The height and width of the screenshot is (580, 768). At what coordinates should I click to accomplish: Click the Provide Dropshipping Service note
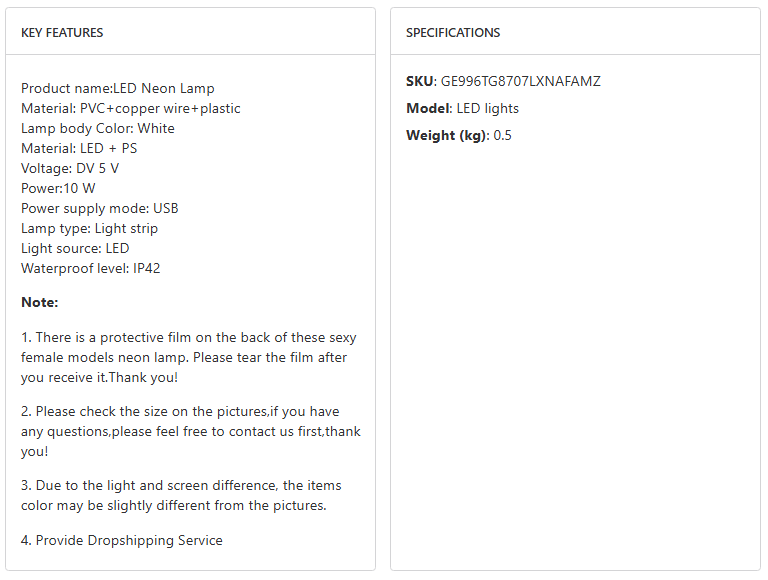click(x=122, y=540)
